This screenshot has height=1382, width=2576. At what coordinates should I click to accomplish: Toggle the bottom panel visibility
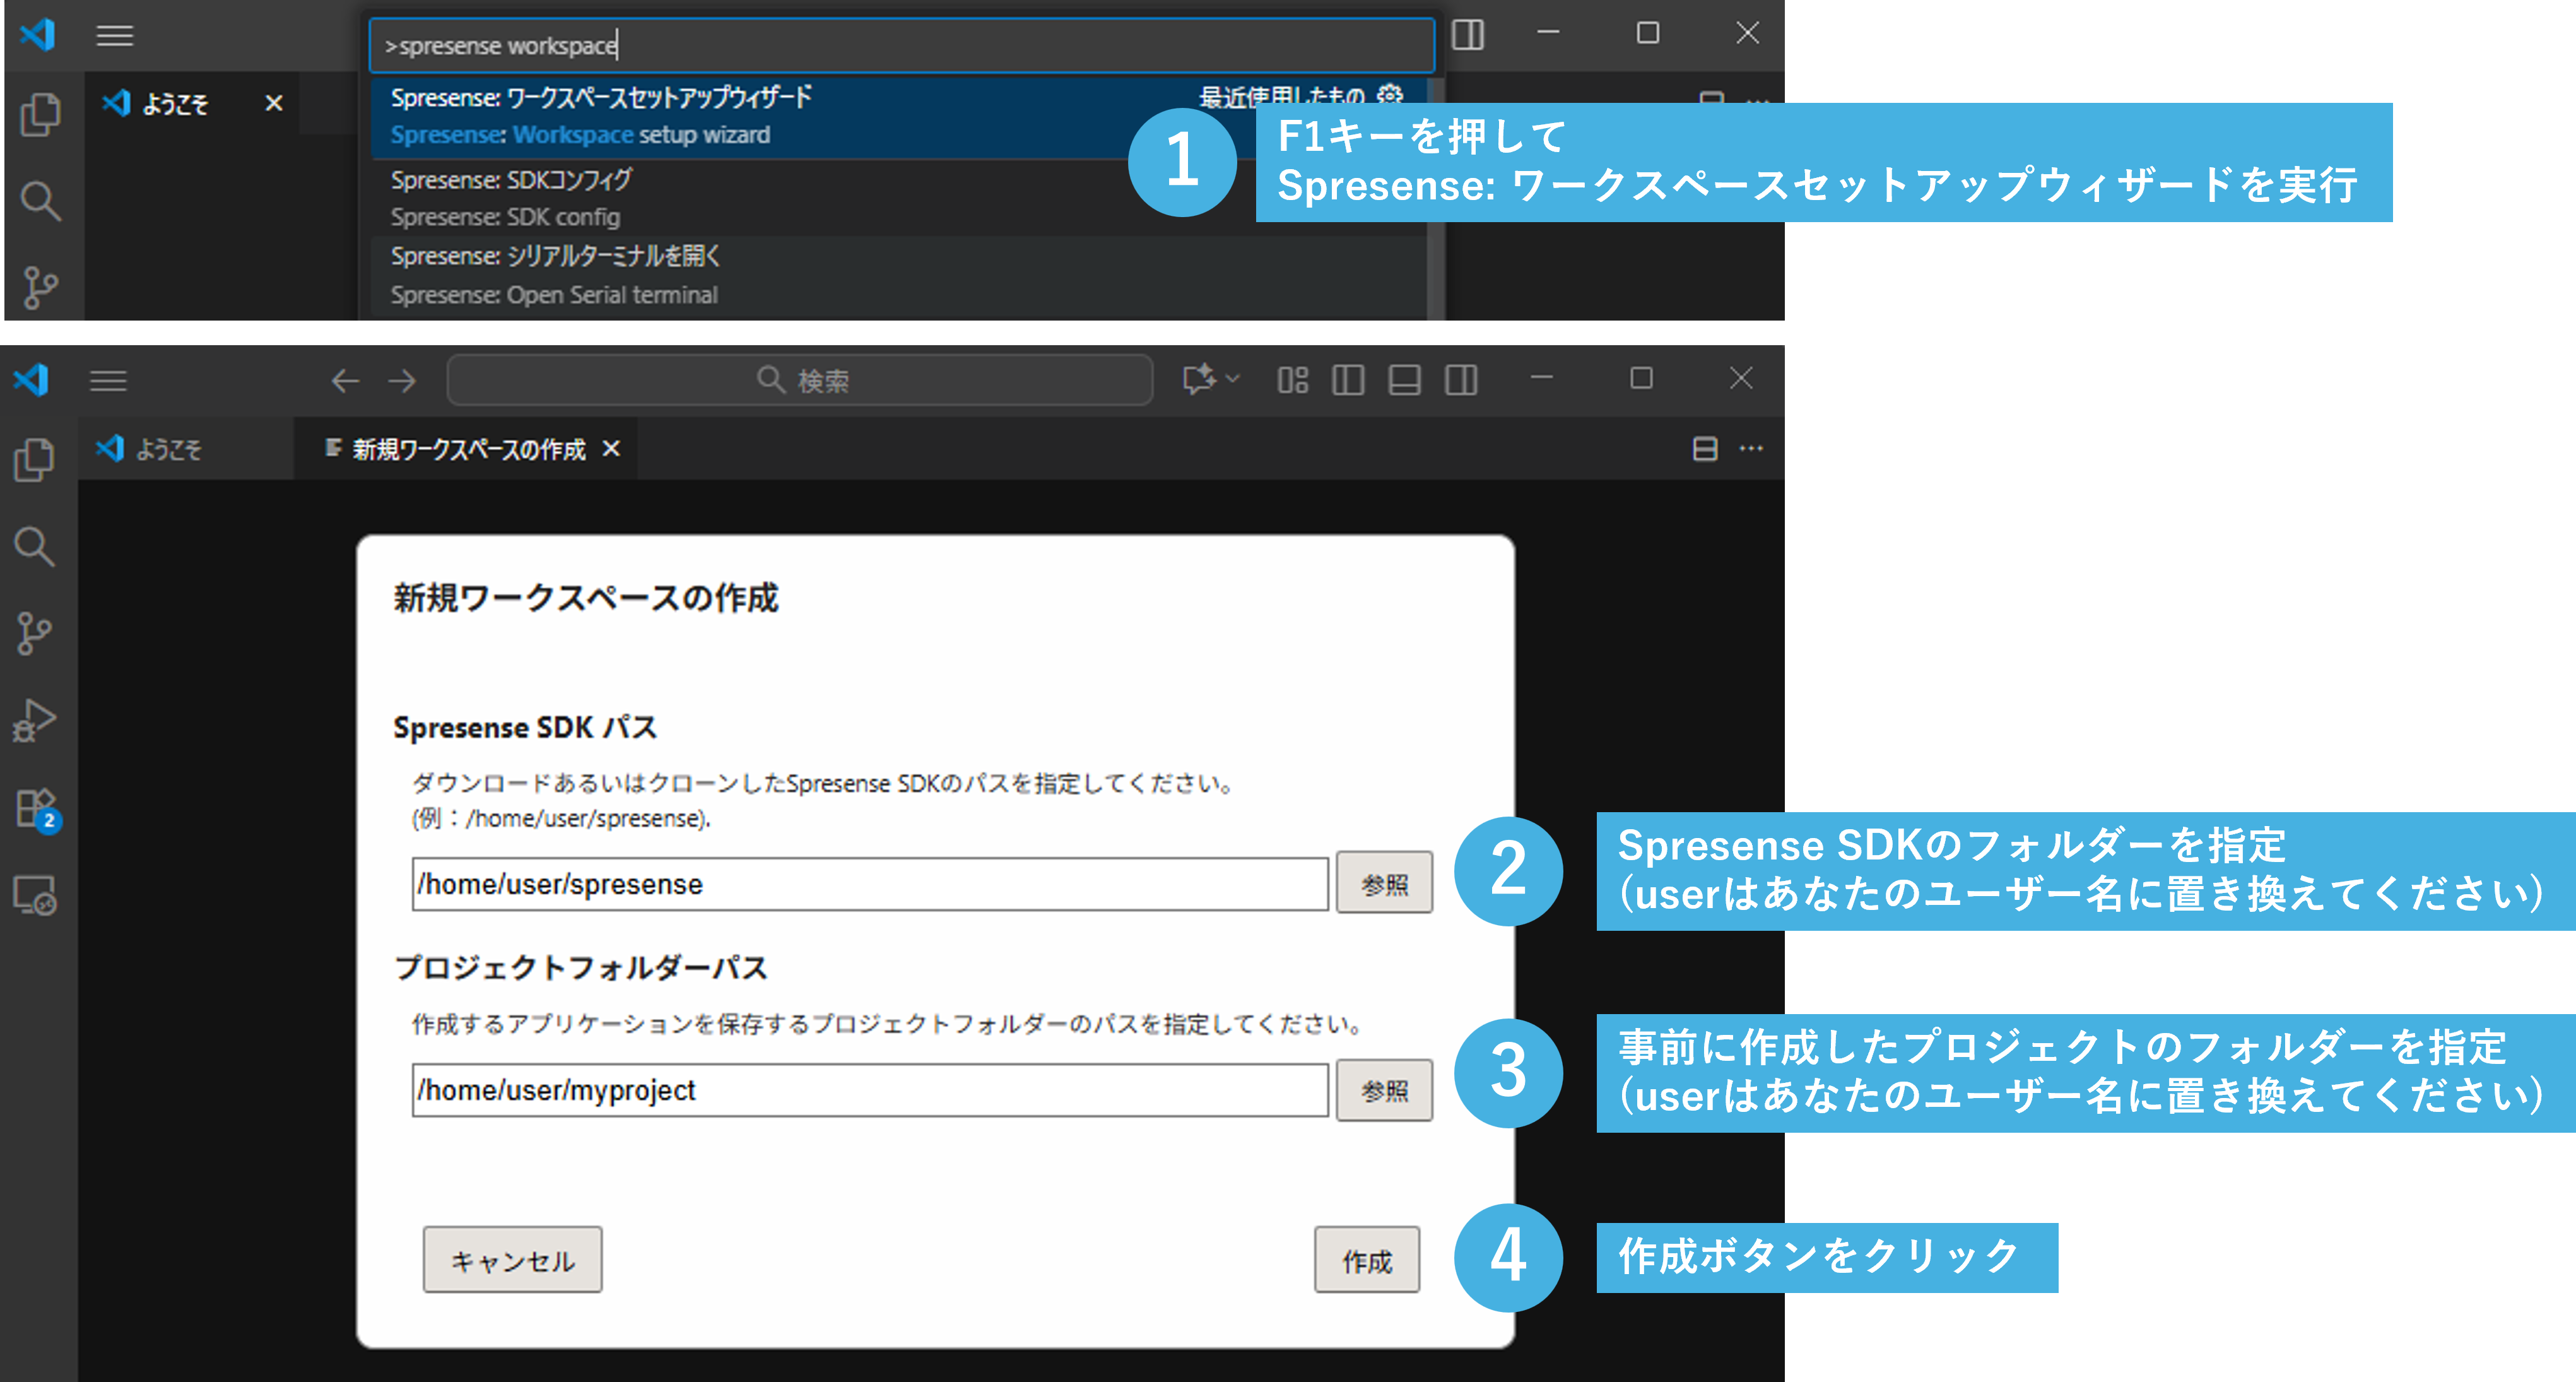pos(1404,380)
